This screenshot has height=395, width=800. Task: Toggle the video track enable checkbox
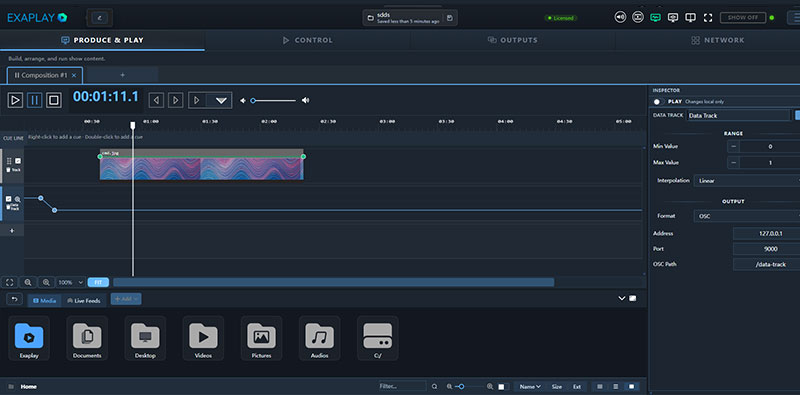point(18,161)
